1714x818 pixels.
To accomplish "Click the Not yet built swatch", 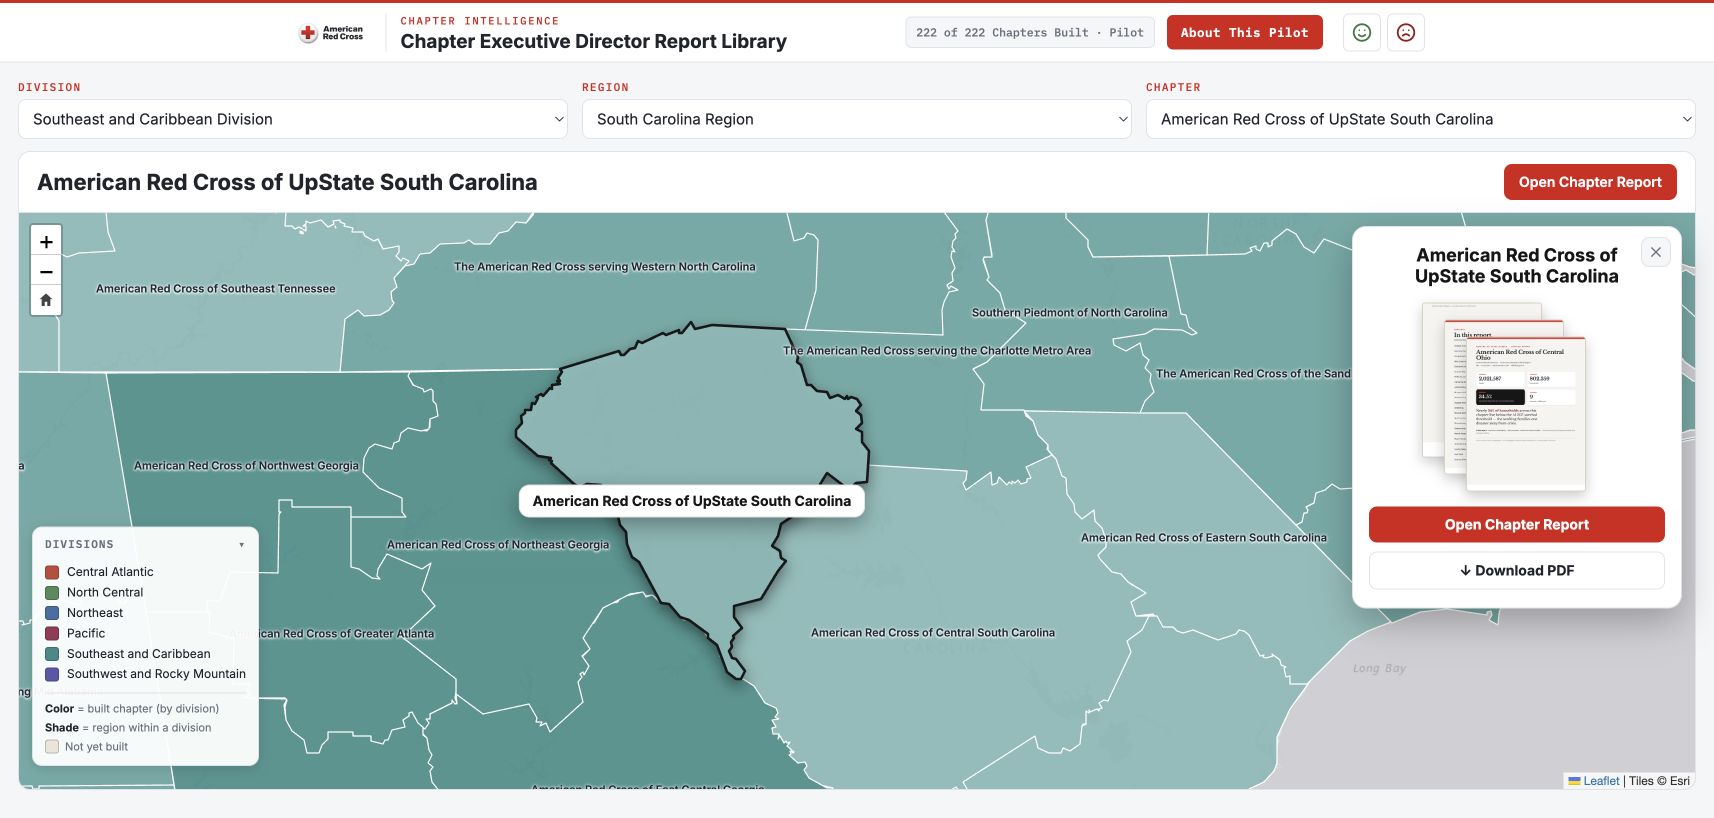I will [x=52, y=747].
